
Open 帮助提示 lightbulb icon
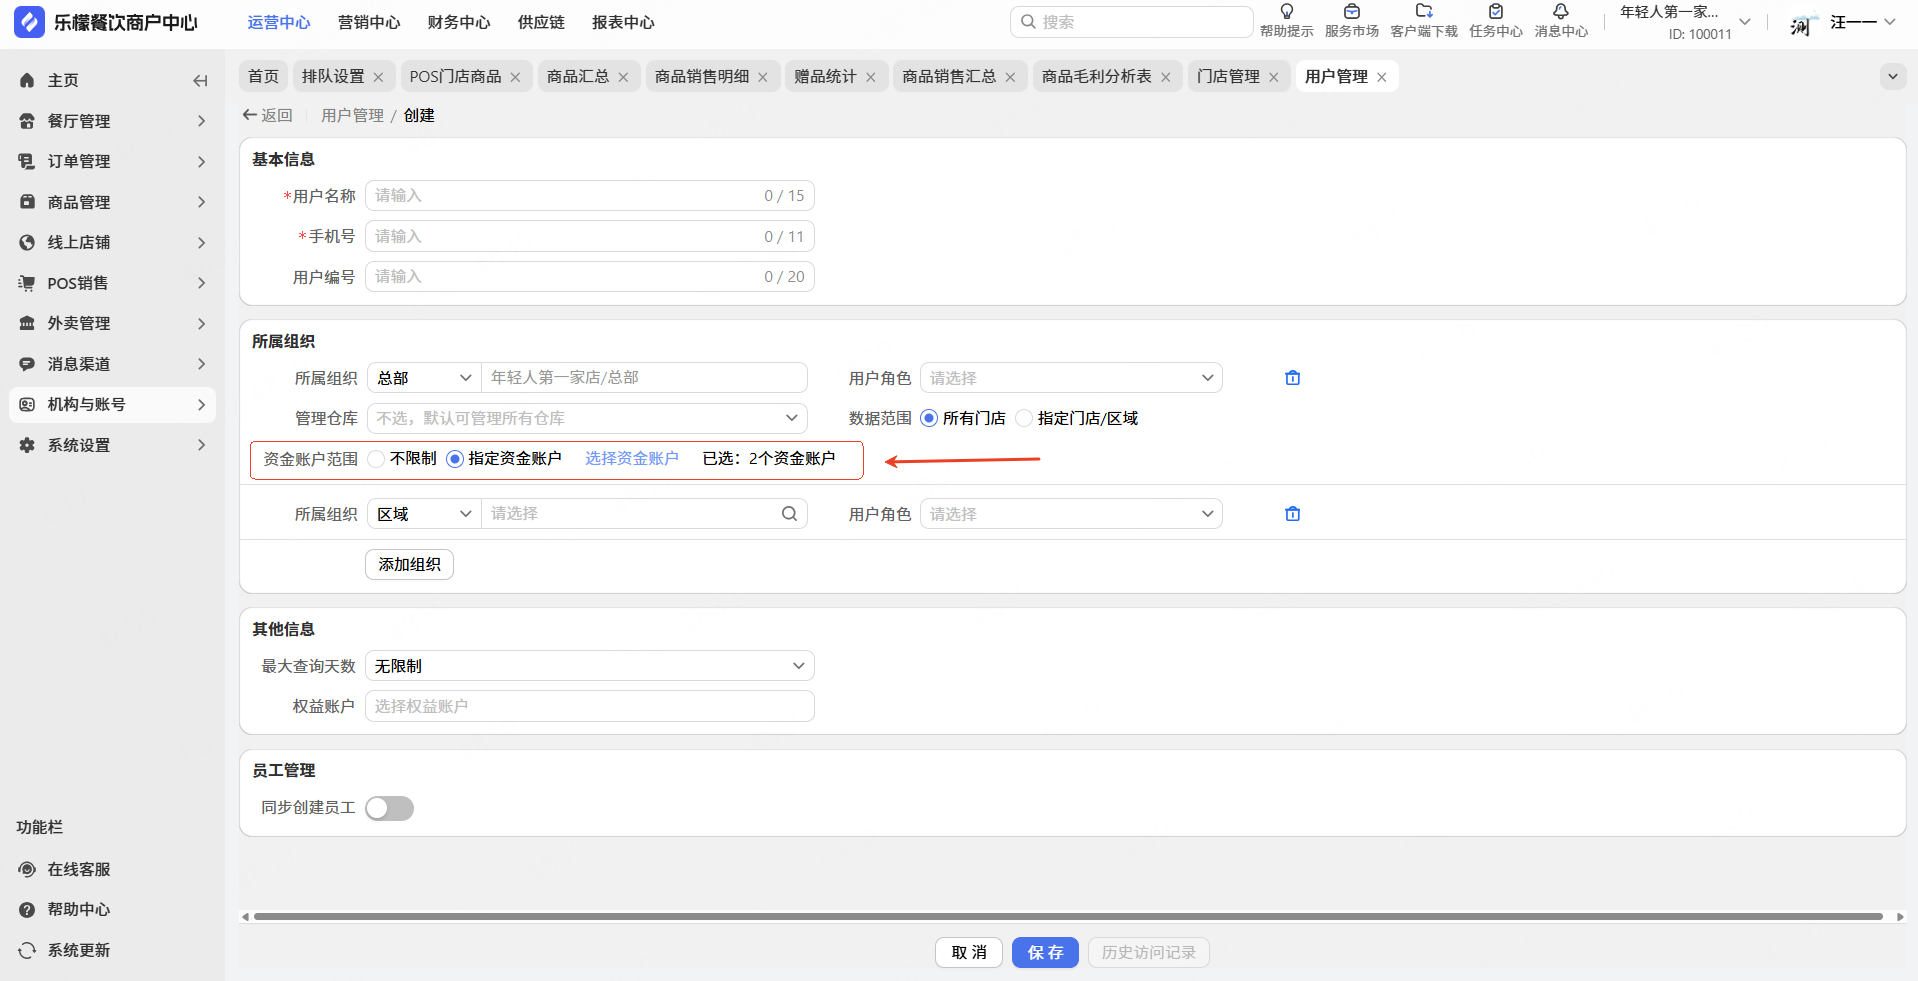1286,12
